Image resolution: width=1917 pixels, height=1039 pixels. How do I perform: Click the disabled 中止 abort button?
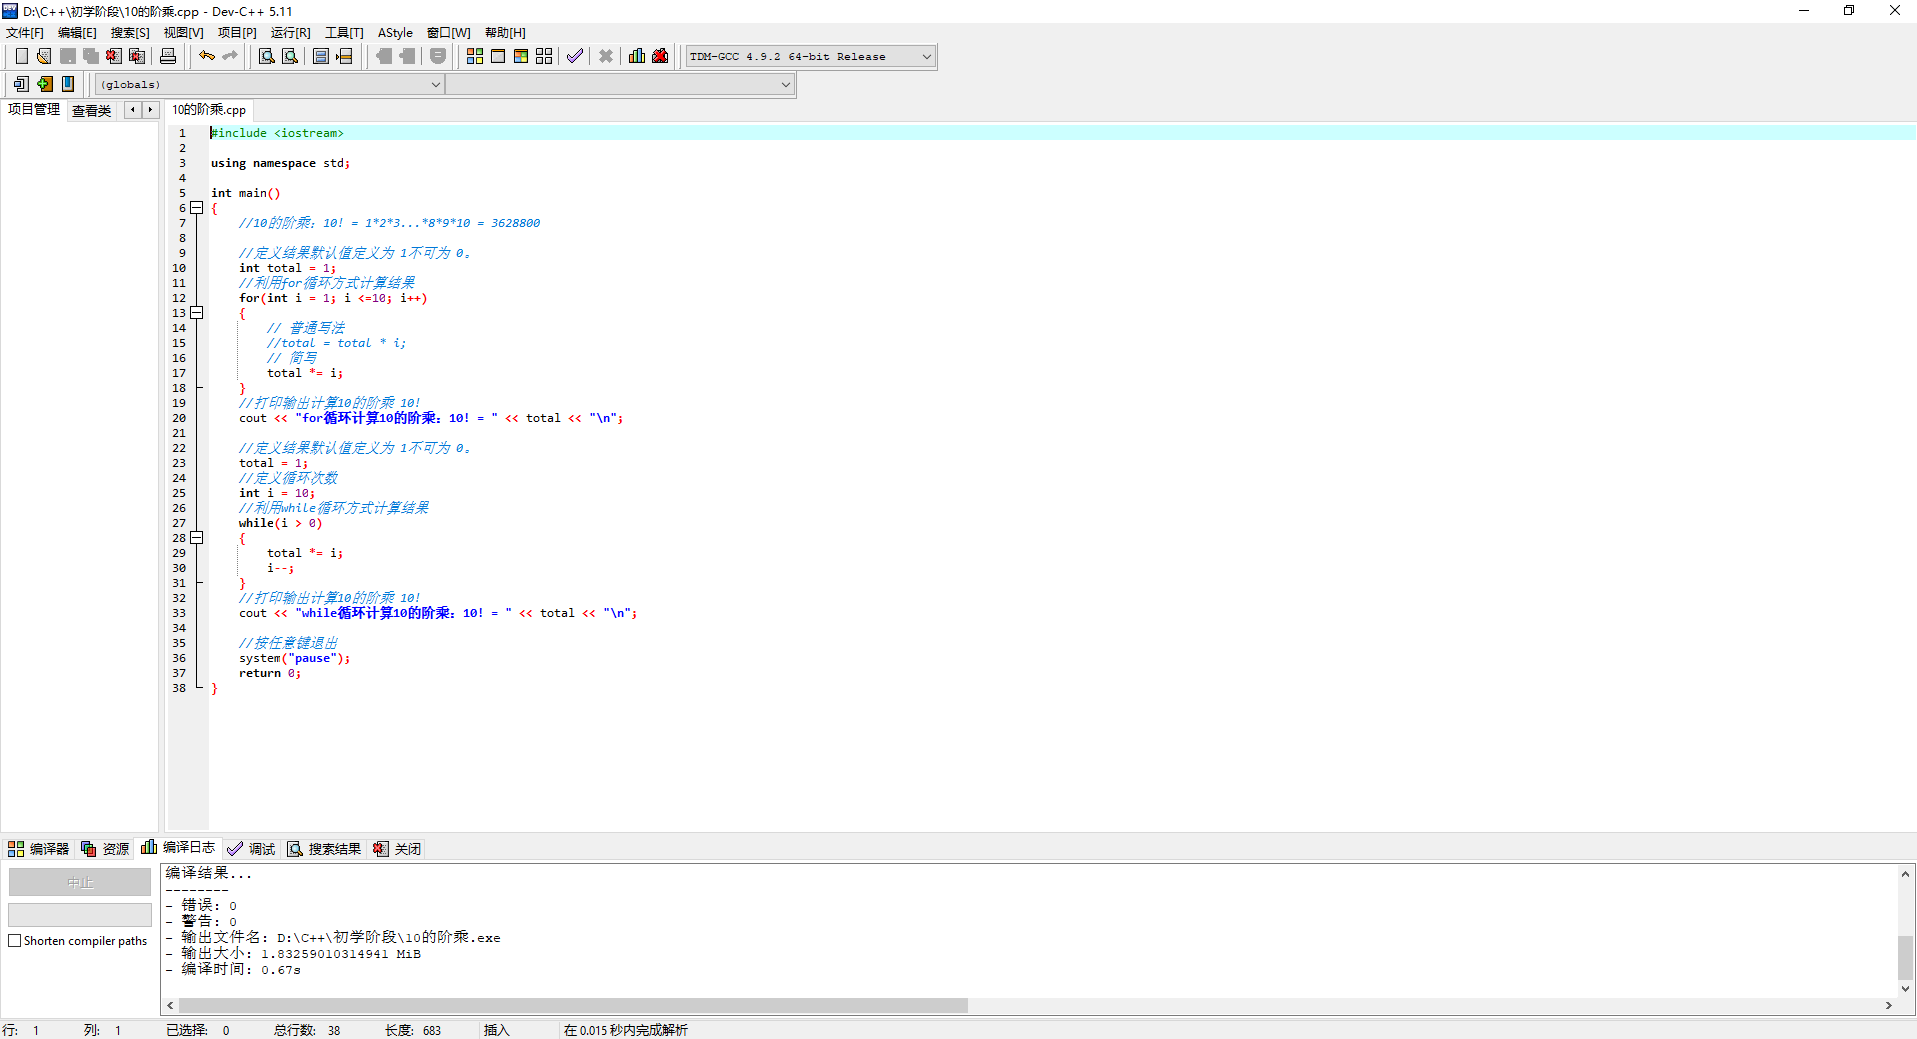(80, 882)
